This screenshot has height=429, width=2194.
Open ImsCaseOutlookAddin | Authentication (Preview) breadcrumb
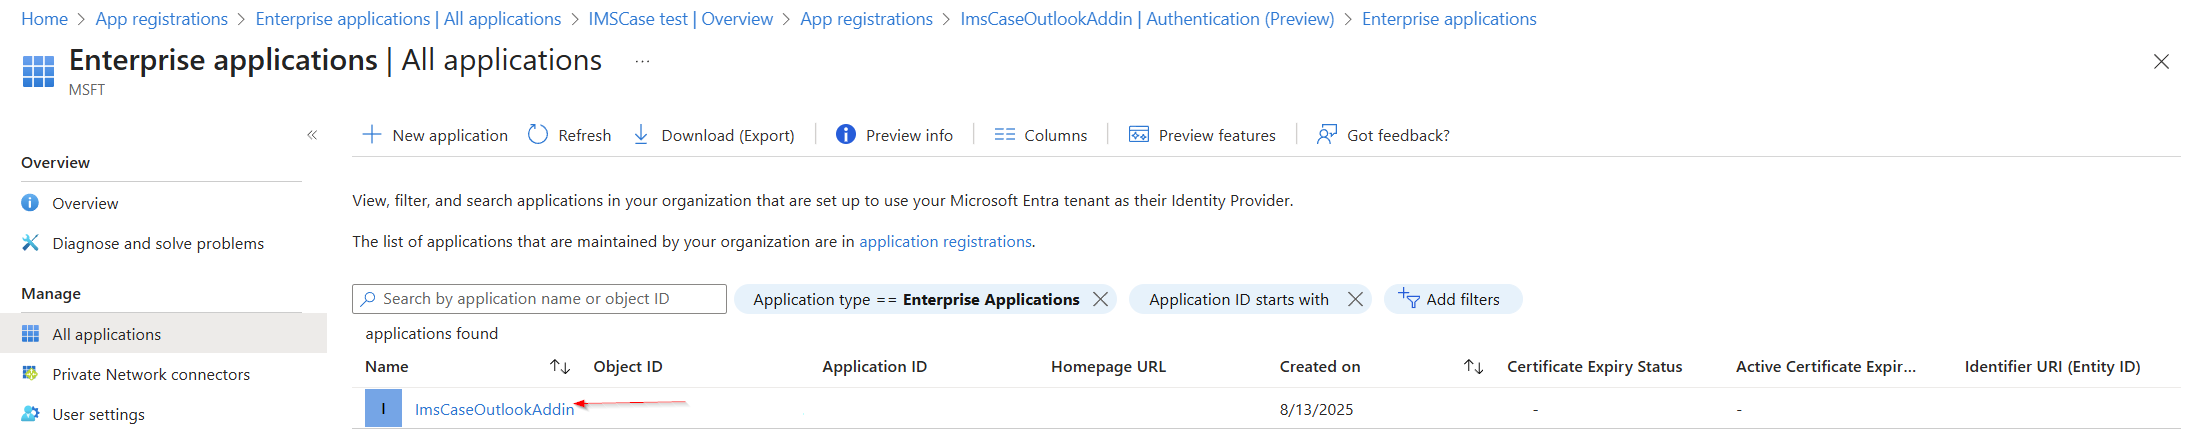point(1147,19)
